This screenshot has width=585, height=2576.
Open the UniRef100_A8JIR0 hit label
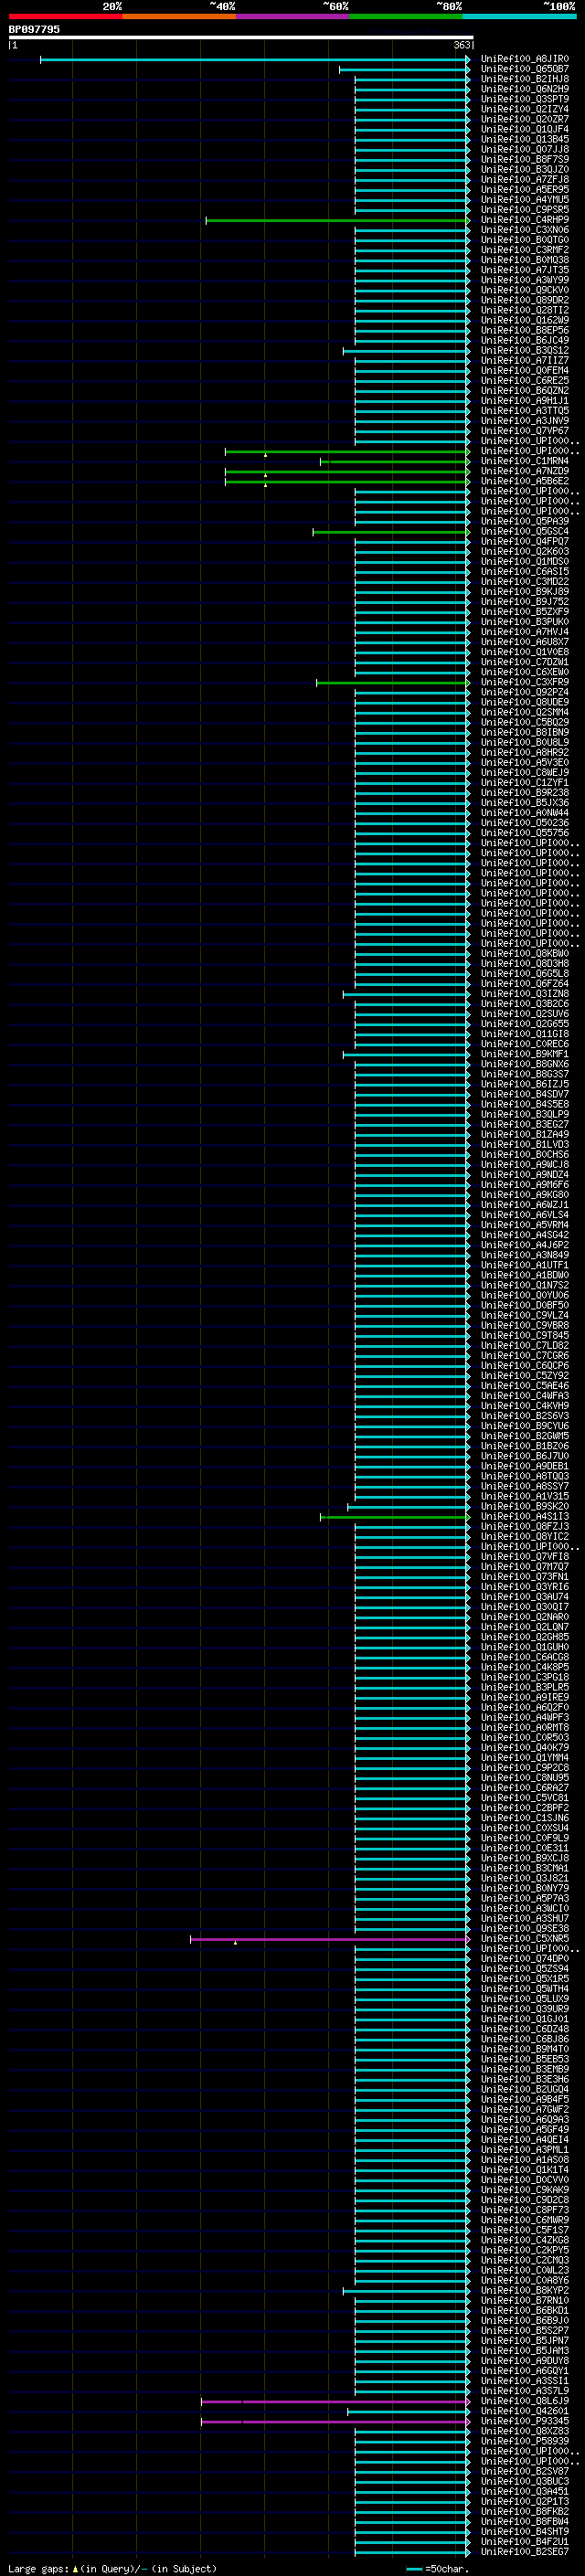point(525,59)
